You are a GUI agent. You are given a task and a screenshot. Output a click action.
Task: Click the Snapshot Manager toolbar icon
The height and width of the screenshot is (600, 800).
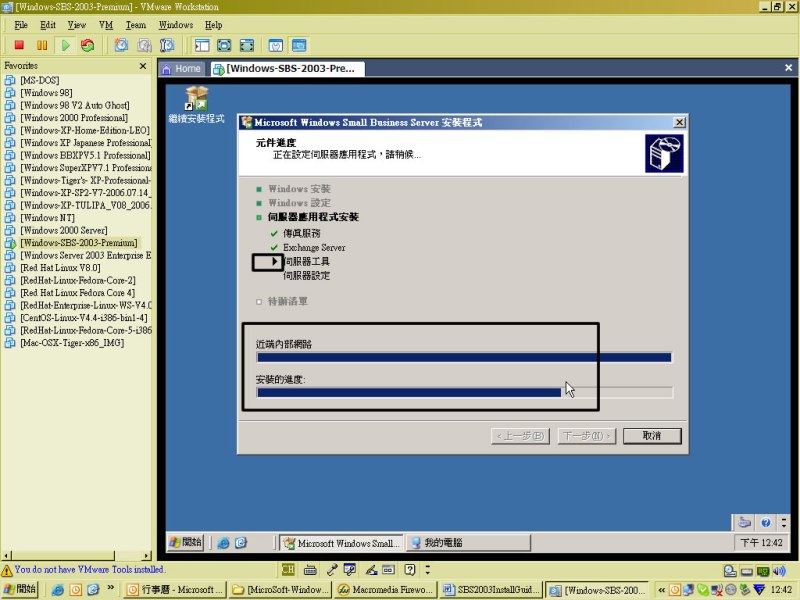[167, 45]
